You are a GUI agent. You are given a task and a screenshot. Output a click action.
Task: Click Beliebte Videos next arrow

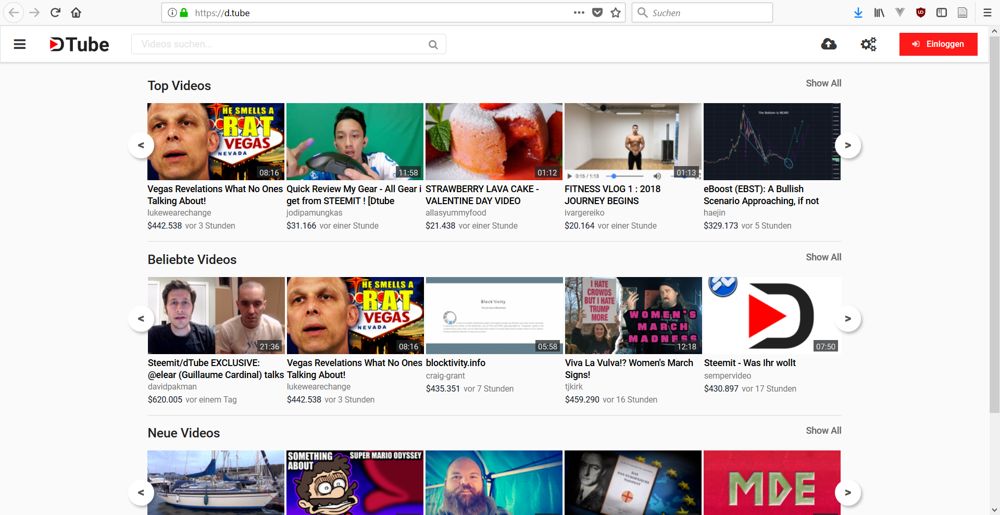click(x=848, y=319)
